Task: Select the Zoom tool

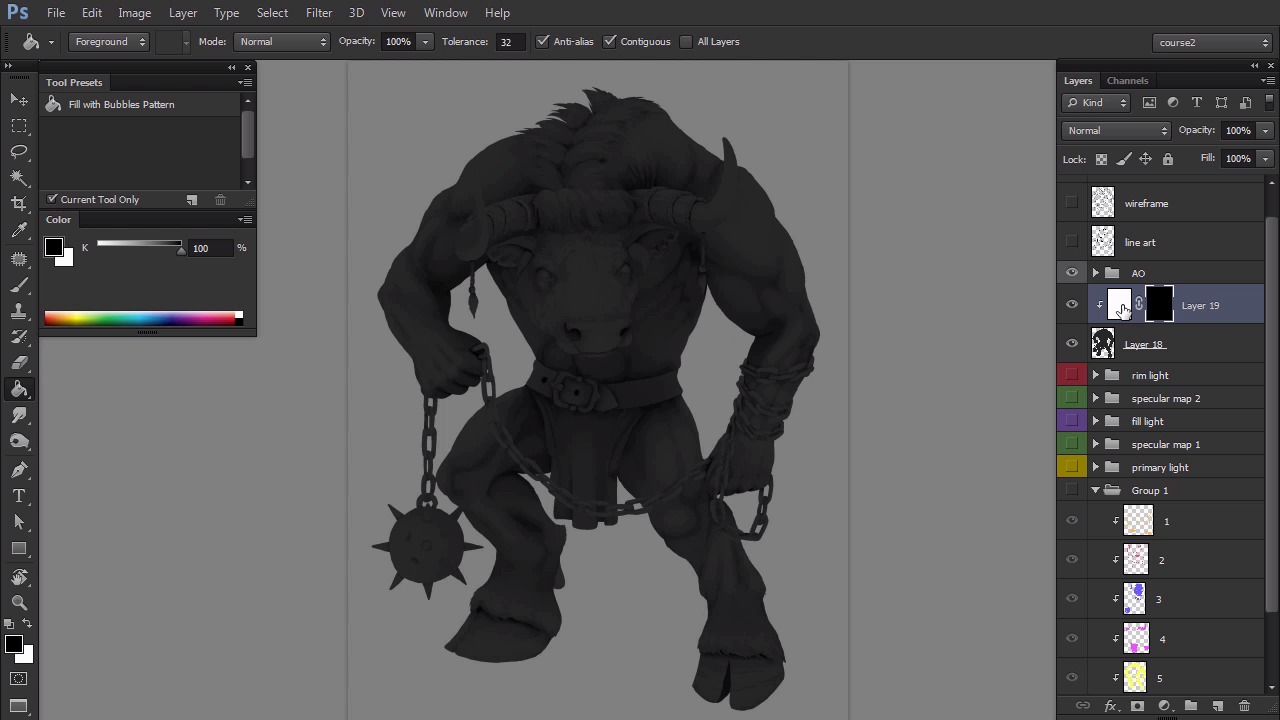Action: pyautogui.click(x=19, y=603)
